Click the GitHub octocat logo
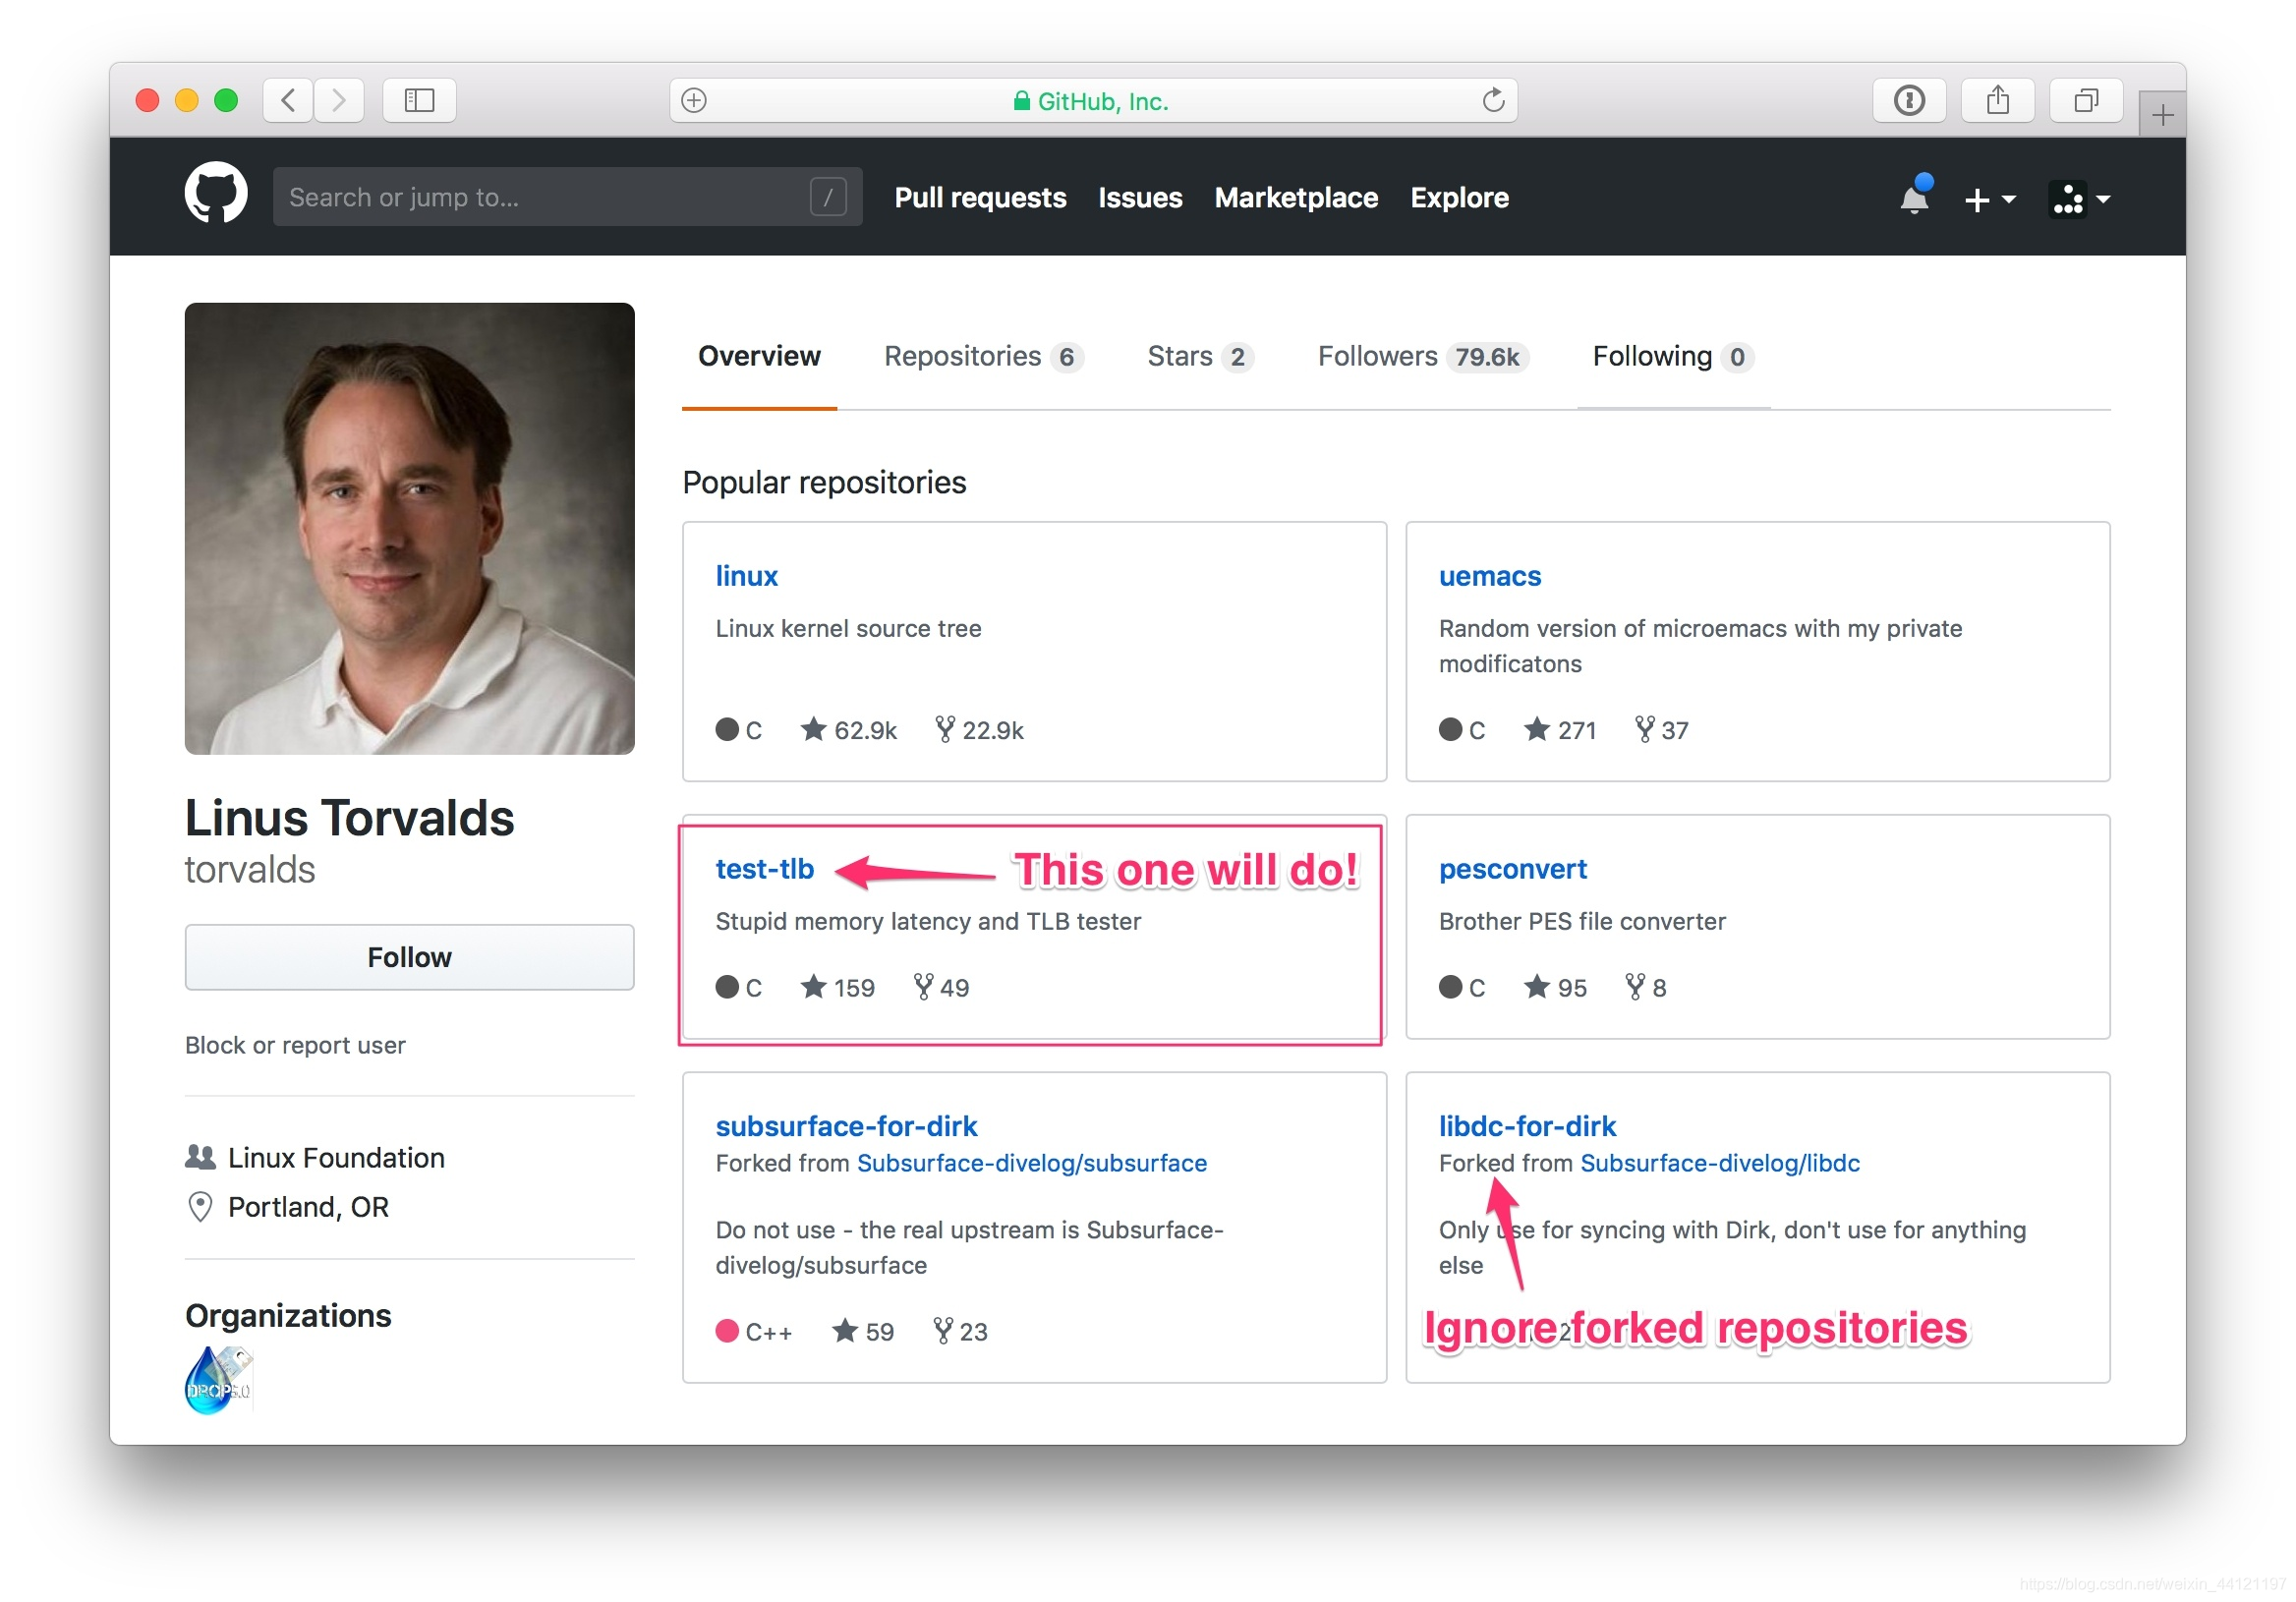The image size is (2296, 1602). click(x=215, y=194)
